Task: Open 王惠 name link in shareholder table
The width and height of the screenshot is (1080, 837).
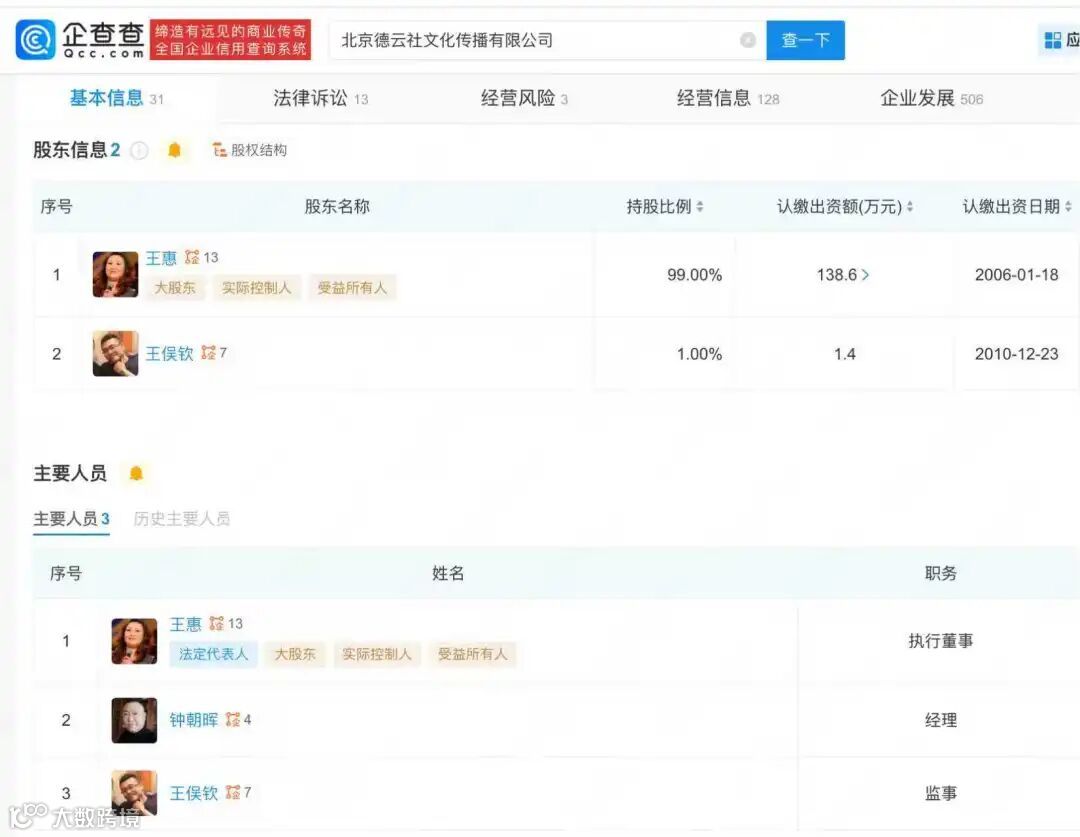Action: point(161,258)
